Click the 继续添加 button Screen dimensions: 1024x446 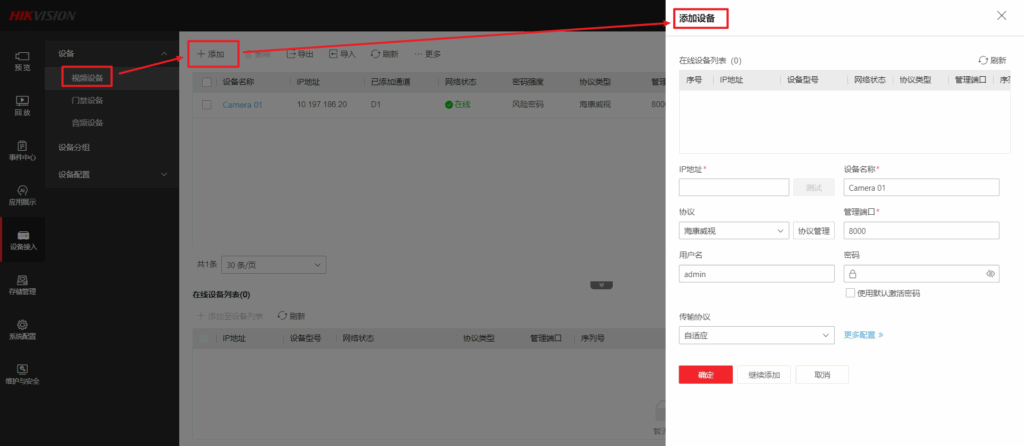click(764, 375)
